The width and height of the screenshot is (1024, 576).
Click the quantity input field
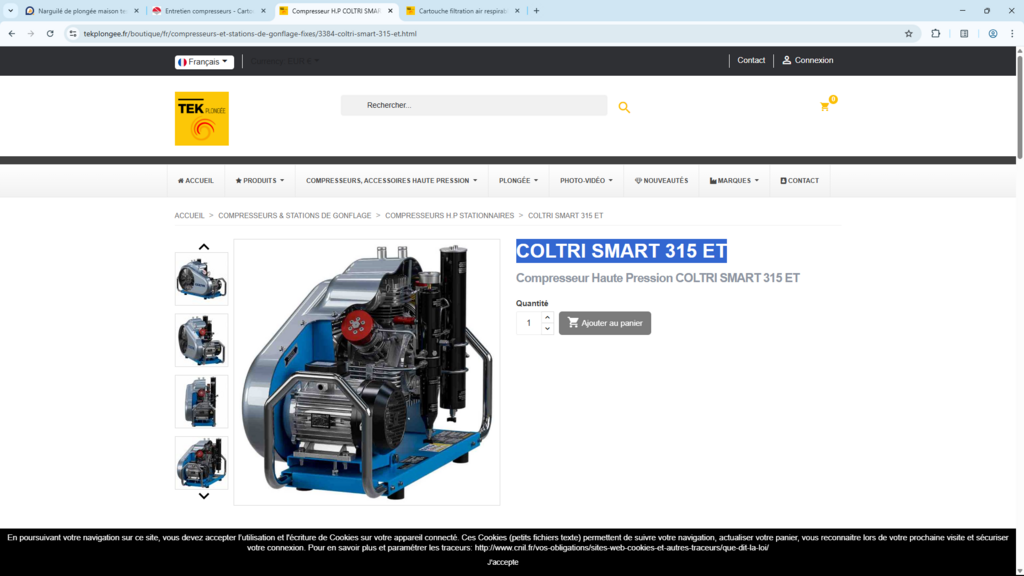tap(528, 323)
